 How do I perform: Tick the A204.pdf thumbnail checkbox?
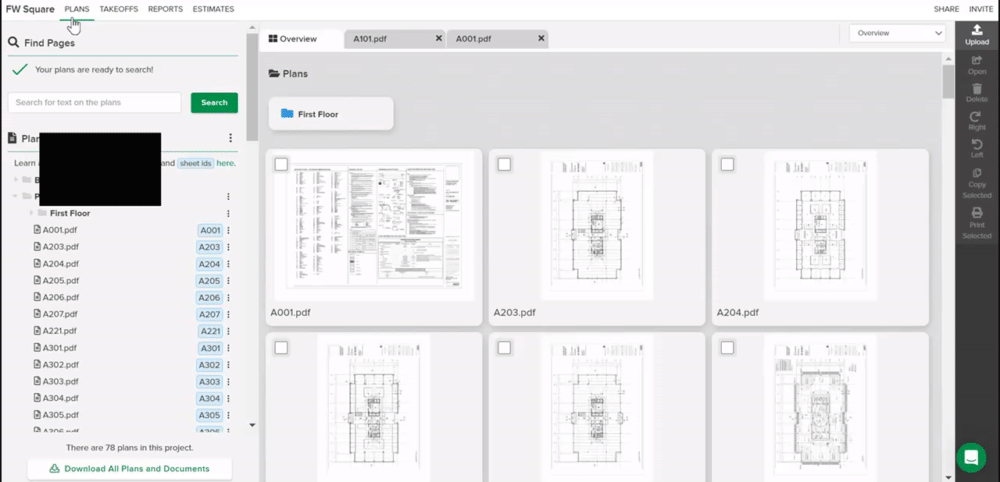[727, 164]
